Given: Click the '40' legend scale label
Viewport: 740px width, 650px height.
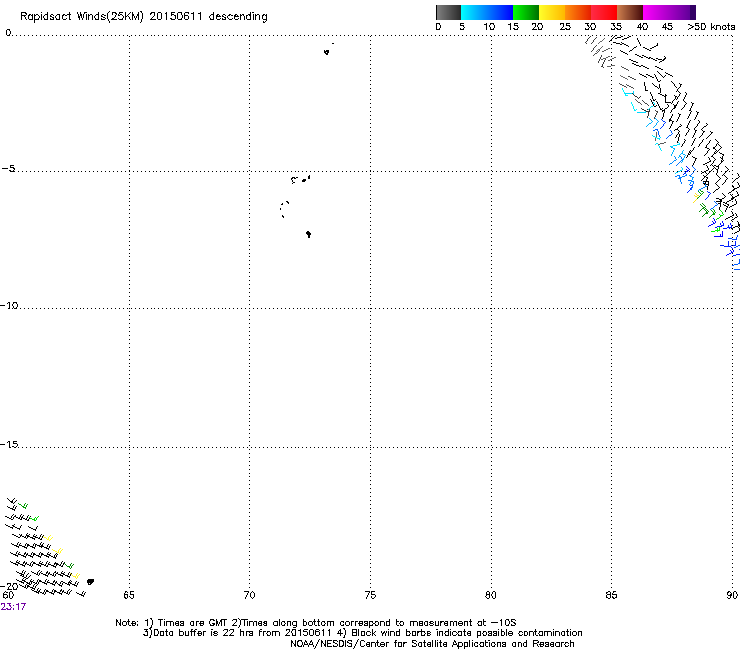Looking at the screenshot, I should click(x=642, y=27).
